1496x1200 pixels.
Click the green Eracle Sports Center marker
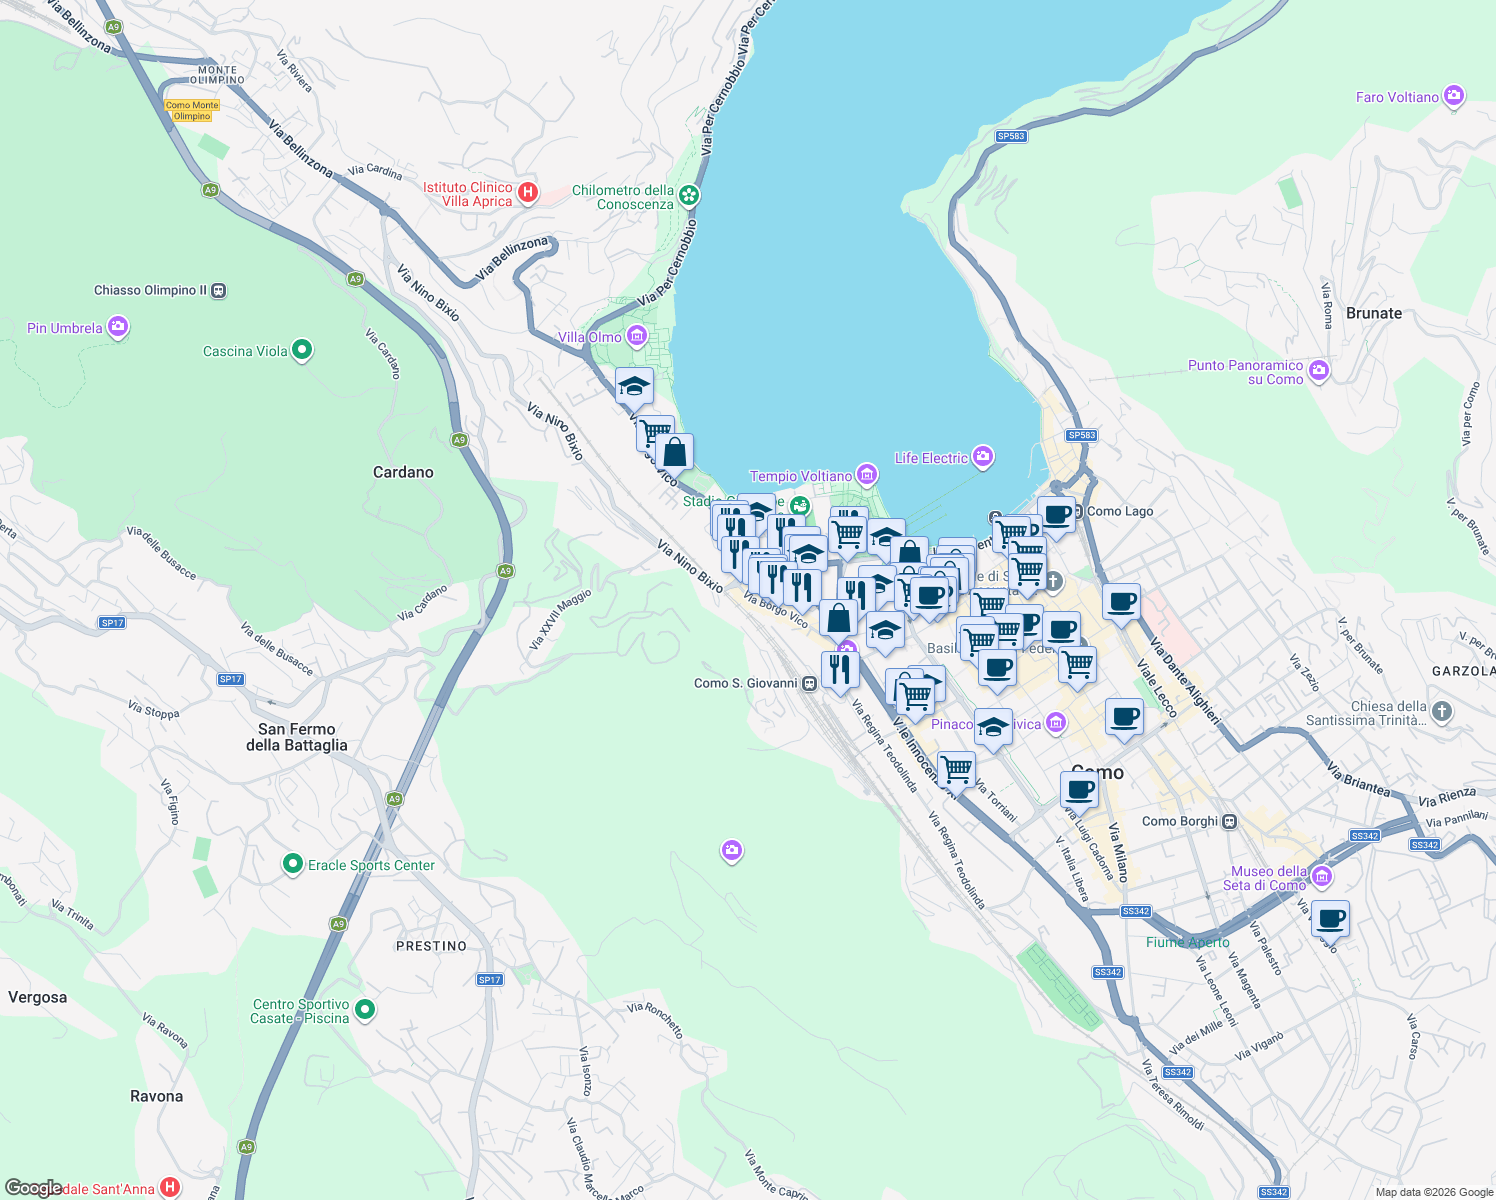(x=292, y=864)
